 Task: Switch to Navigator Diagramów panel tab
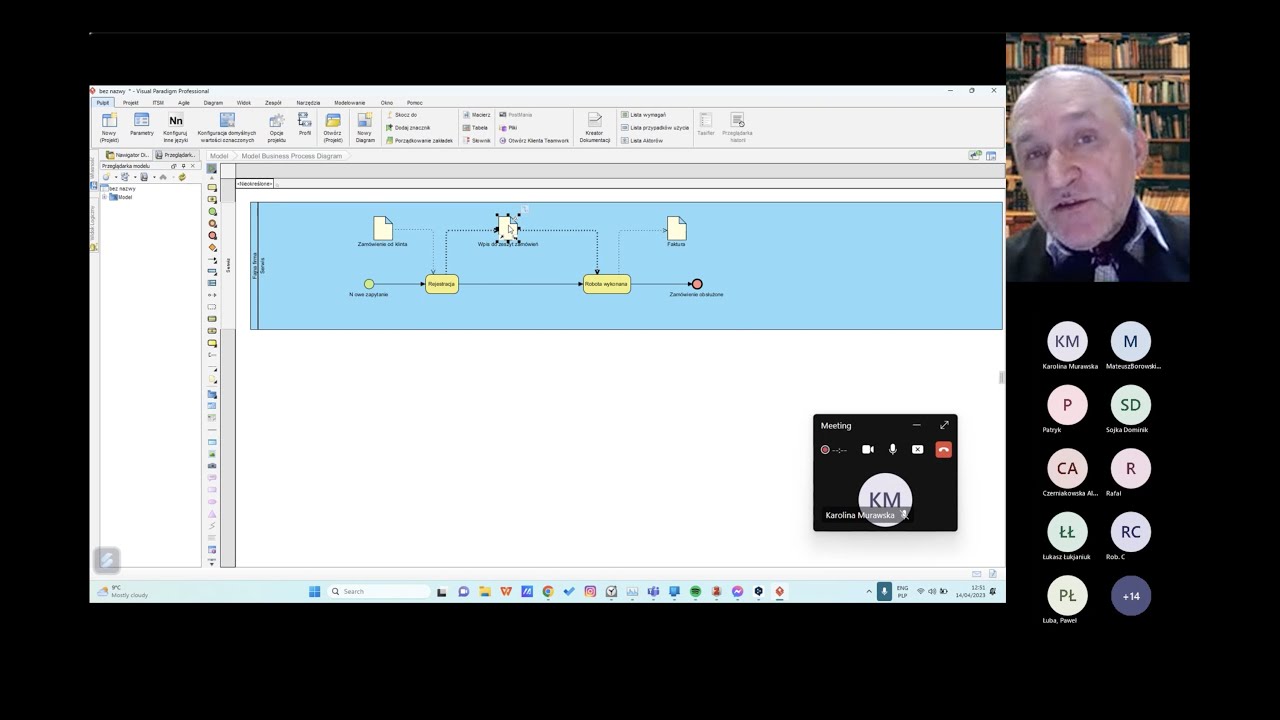pyautogui.click(x=128, y=155)
